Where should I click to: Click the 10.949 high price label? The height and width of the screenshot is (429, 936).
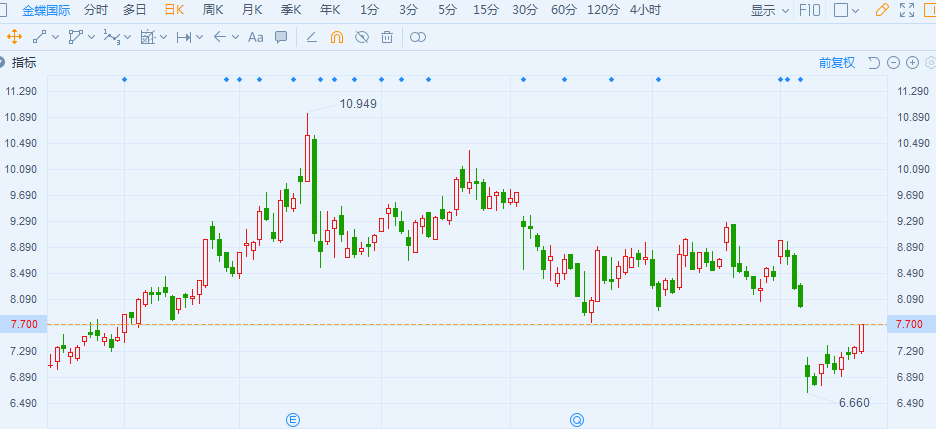coord(358,104)
